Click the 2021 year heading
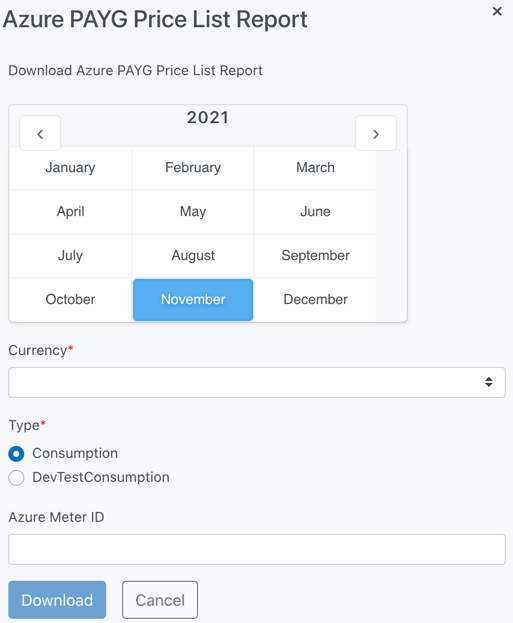The image size is (513, 623). (x=208, y=118)
